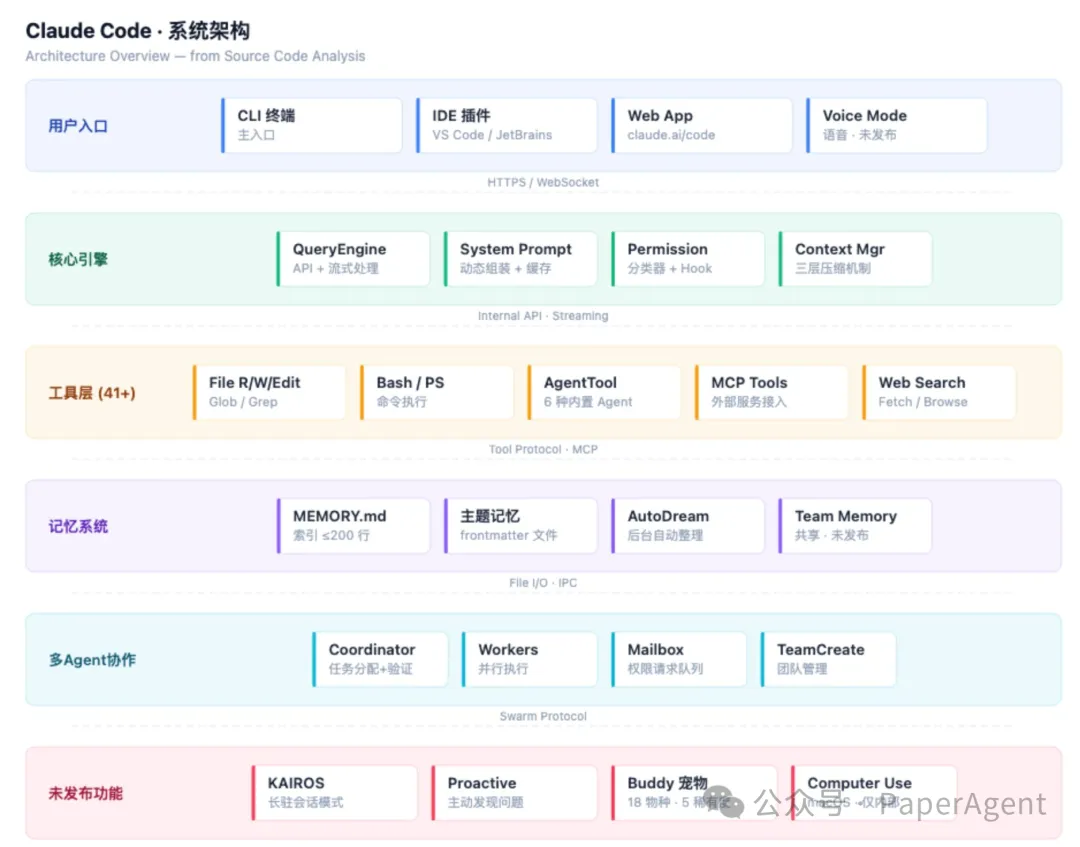The width and height of the screenshot is (1080, 847).
Task: Select the Coordinator card
Action: 380,660
